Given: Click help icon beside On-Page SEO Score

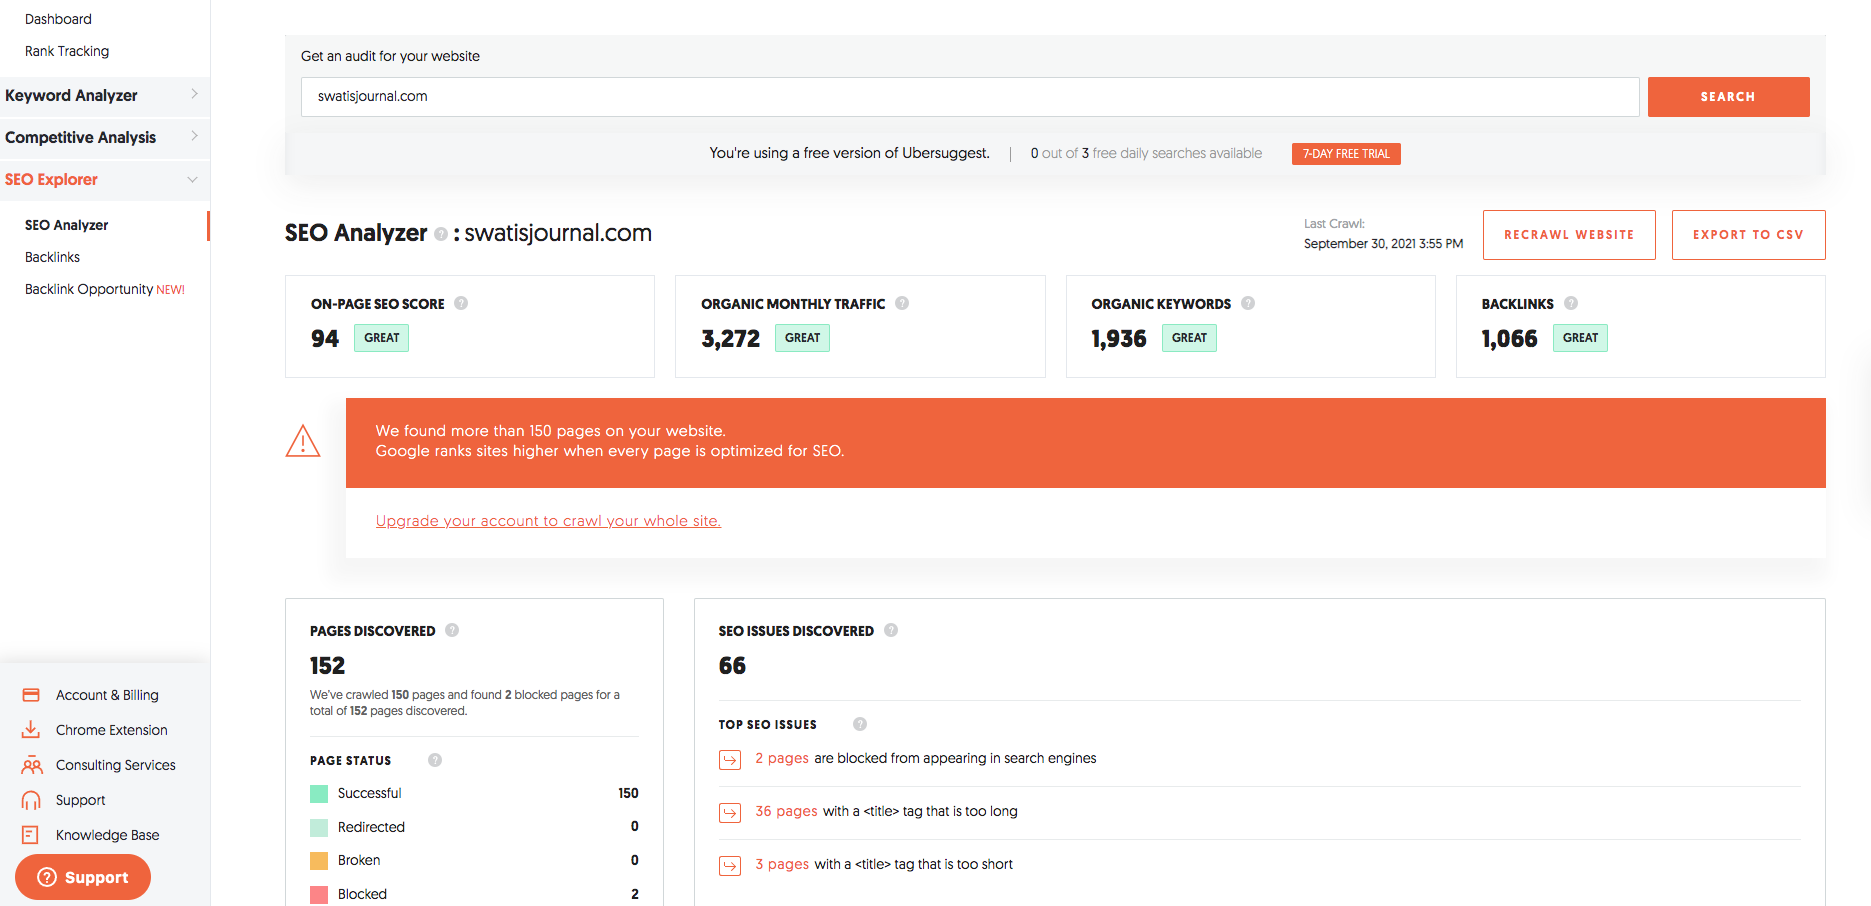Looking at the screenshot, I should click(x=461, y=303).
